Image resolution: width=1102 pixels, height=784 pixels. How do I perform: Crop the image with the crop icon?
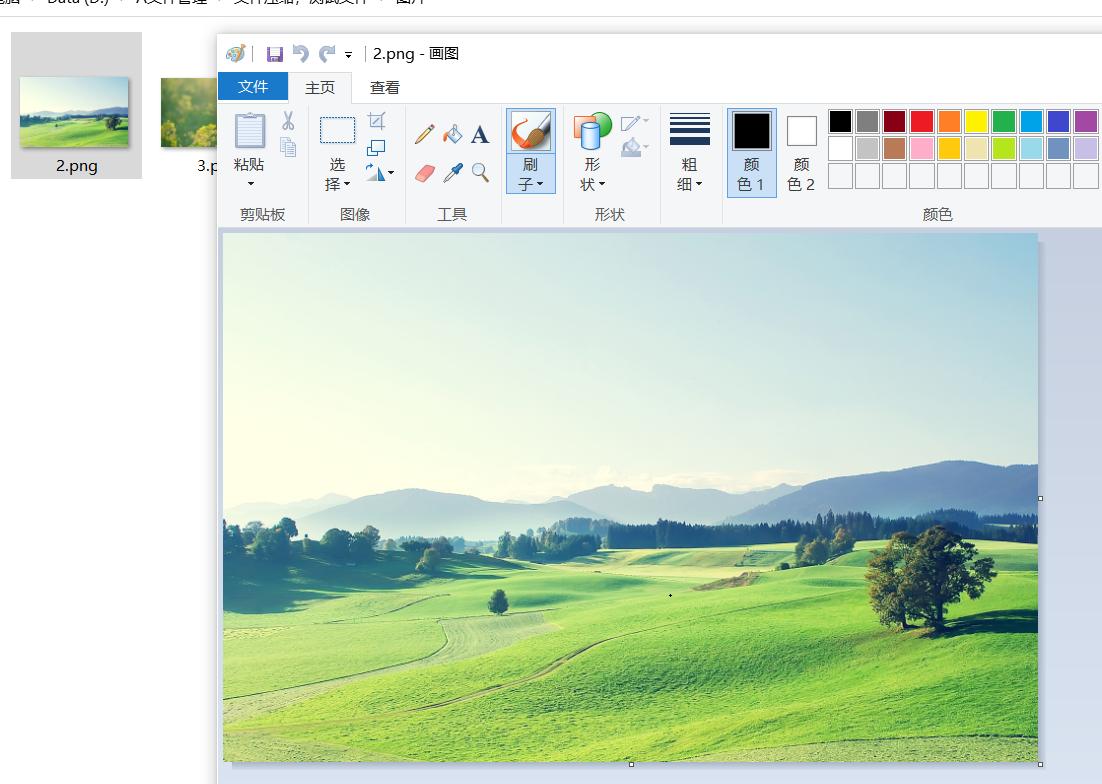tap(377, 122)
